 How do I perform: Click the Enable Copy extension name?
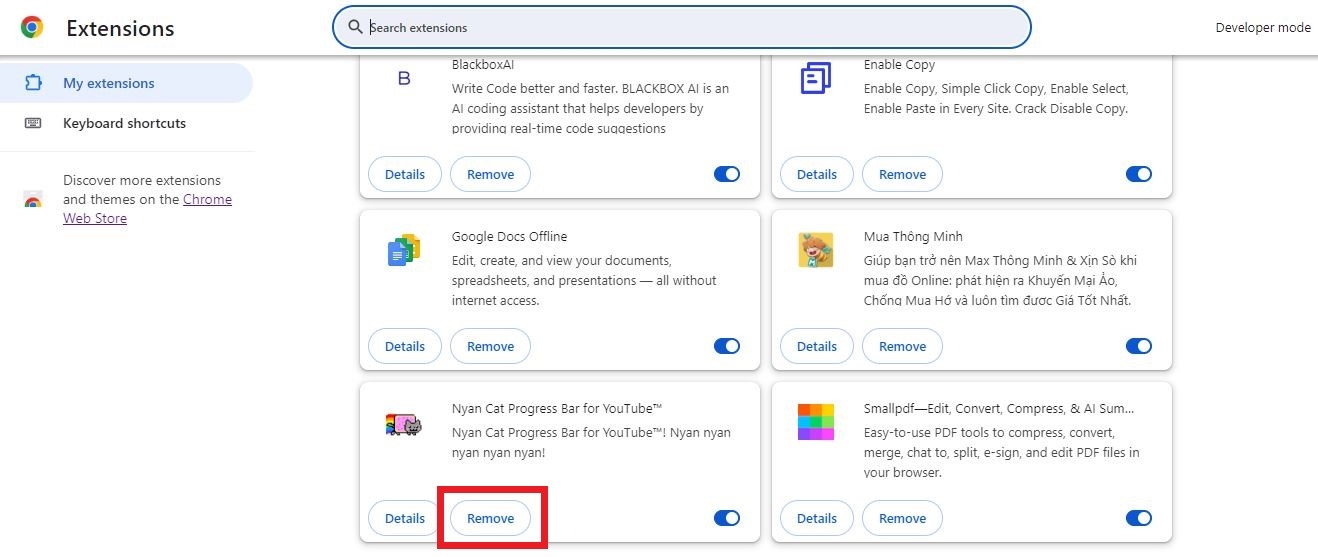click(x=899, y=64)
